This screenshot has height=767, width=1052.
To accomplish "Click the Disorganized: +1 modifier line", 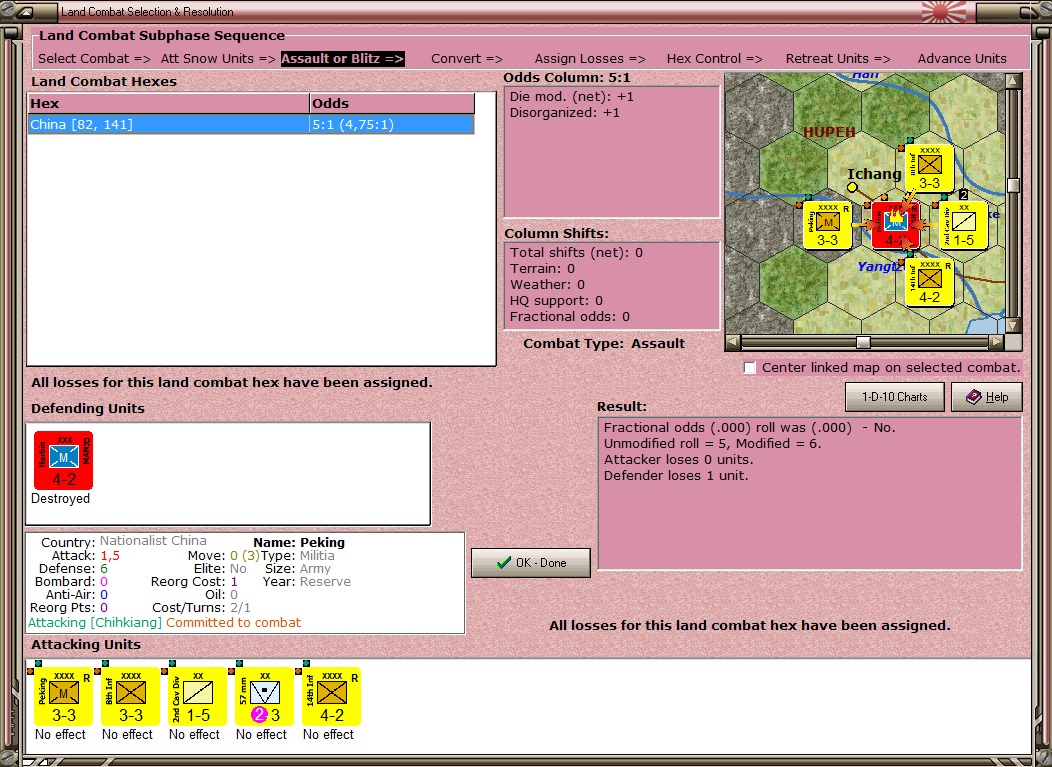I will [564, 113].
